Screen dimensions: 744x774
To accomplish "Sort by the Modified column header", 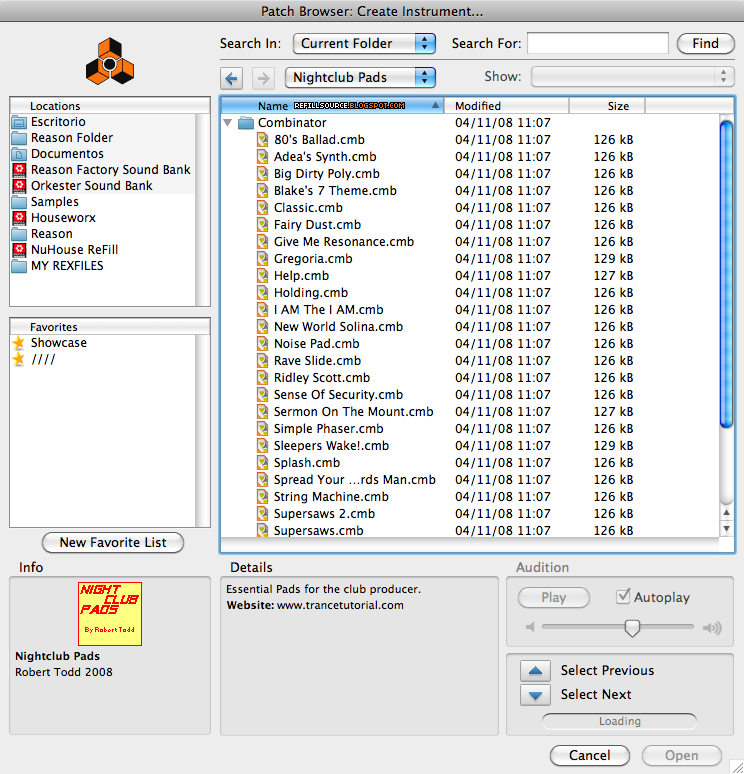I will [507, 106].
